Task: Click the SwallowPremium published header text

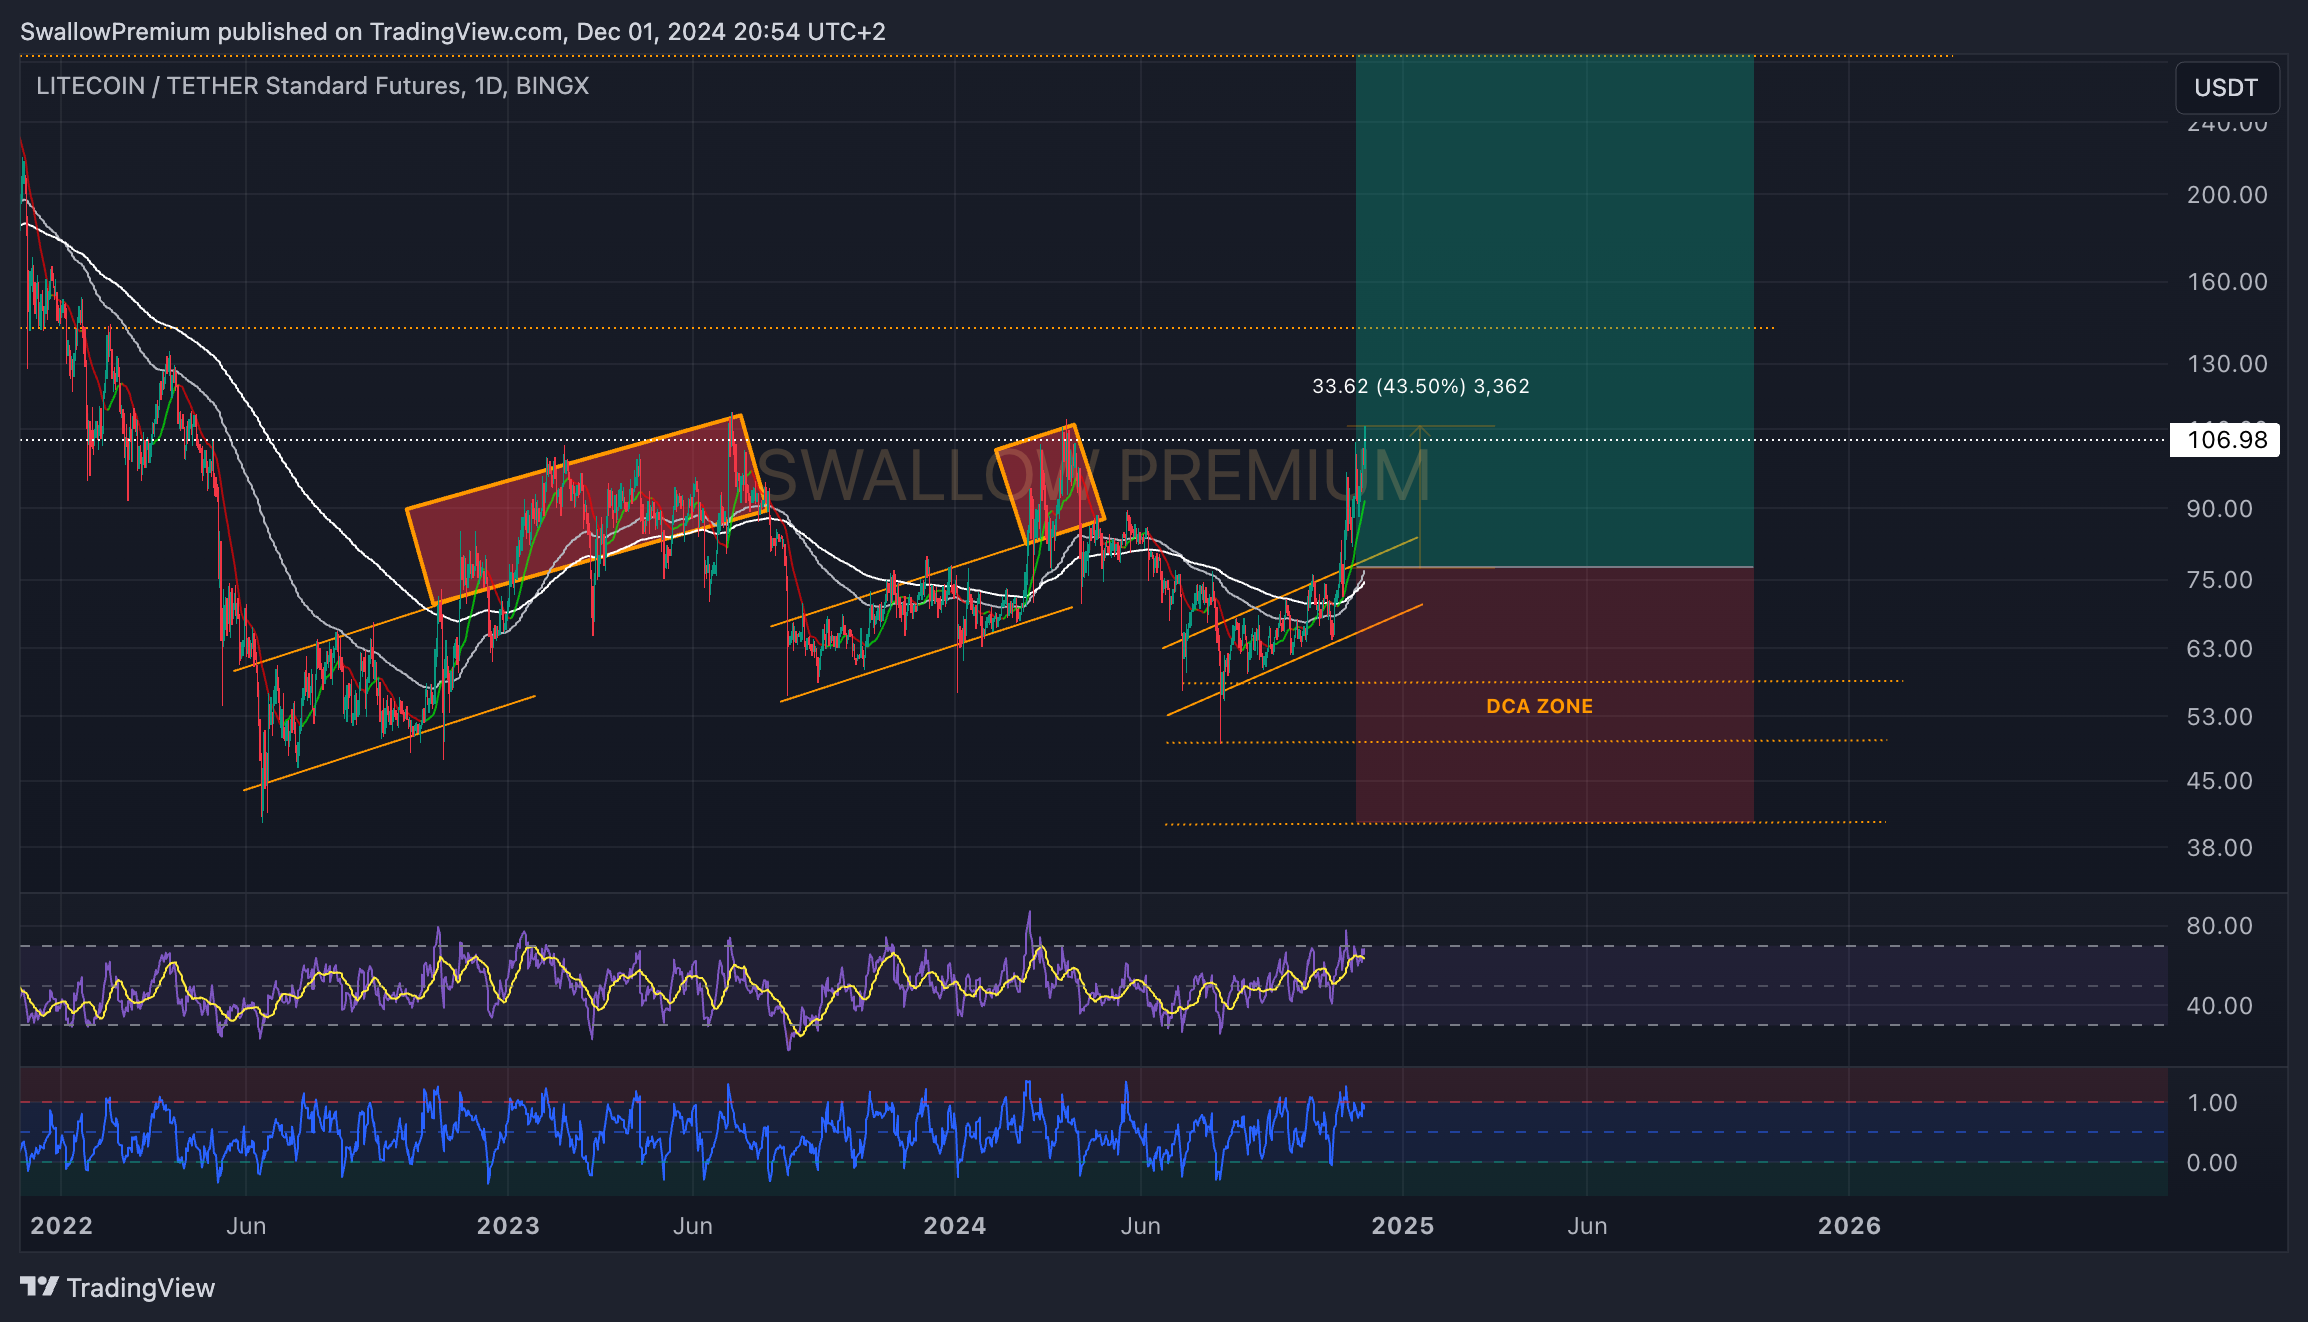Action: pos(453,32)
